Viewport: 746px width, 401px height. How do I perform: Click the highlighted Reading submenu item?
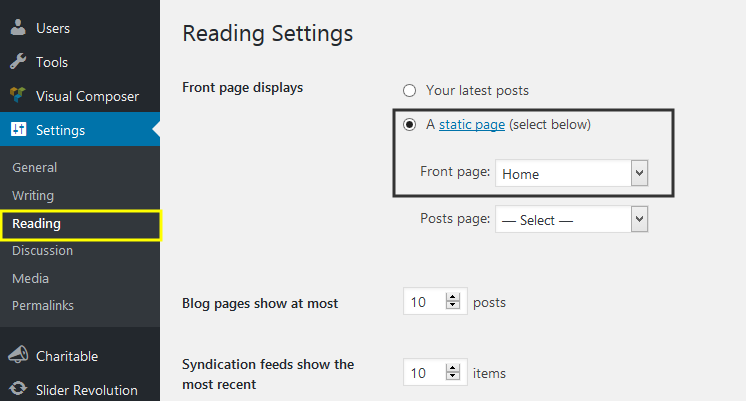36,224
